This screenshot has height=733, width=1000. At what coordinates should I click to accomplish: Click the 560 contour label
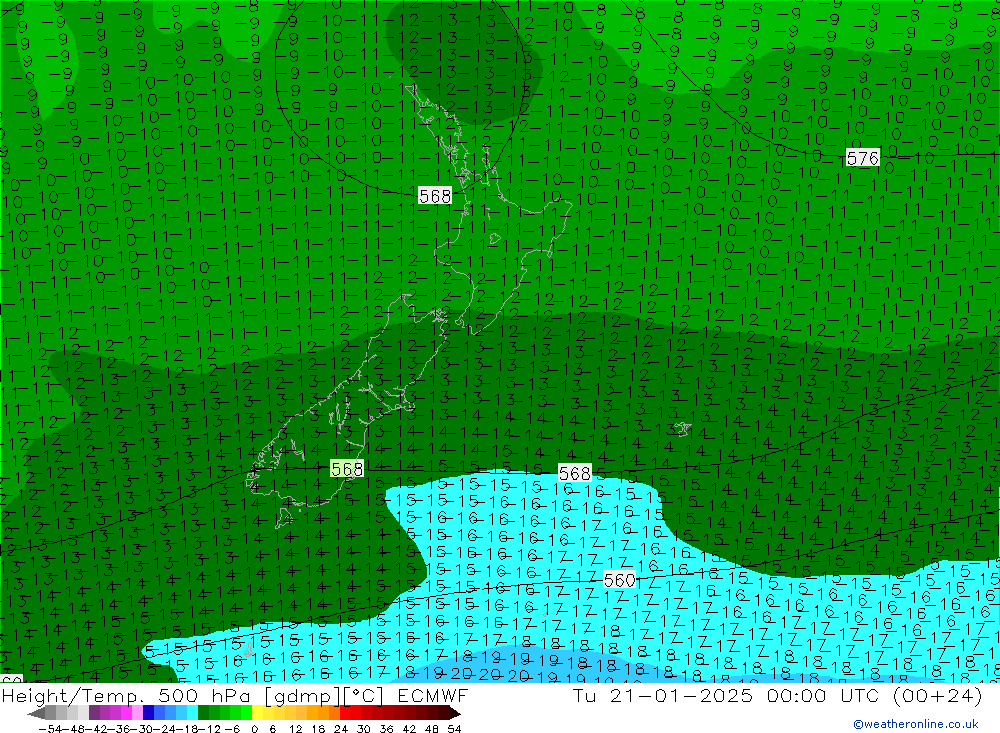(x=619, y=580)
